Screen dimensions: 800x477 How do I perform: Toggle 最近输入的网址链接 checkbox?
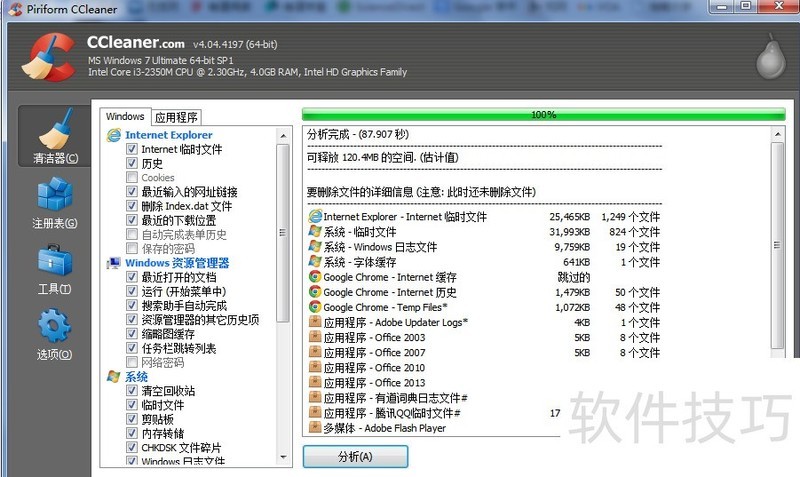(x=132, y=192)
